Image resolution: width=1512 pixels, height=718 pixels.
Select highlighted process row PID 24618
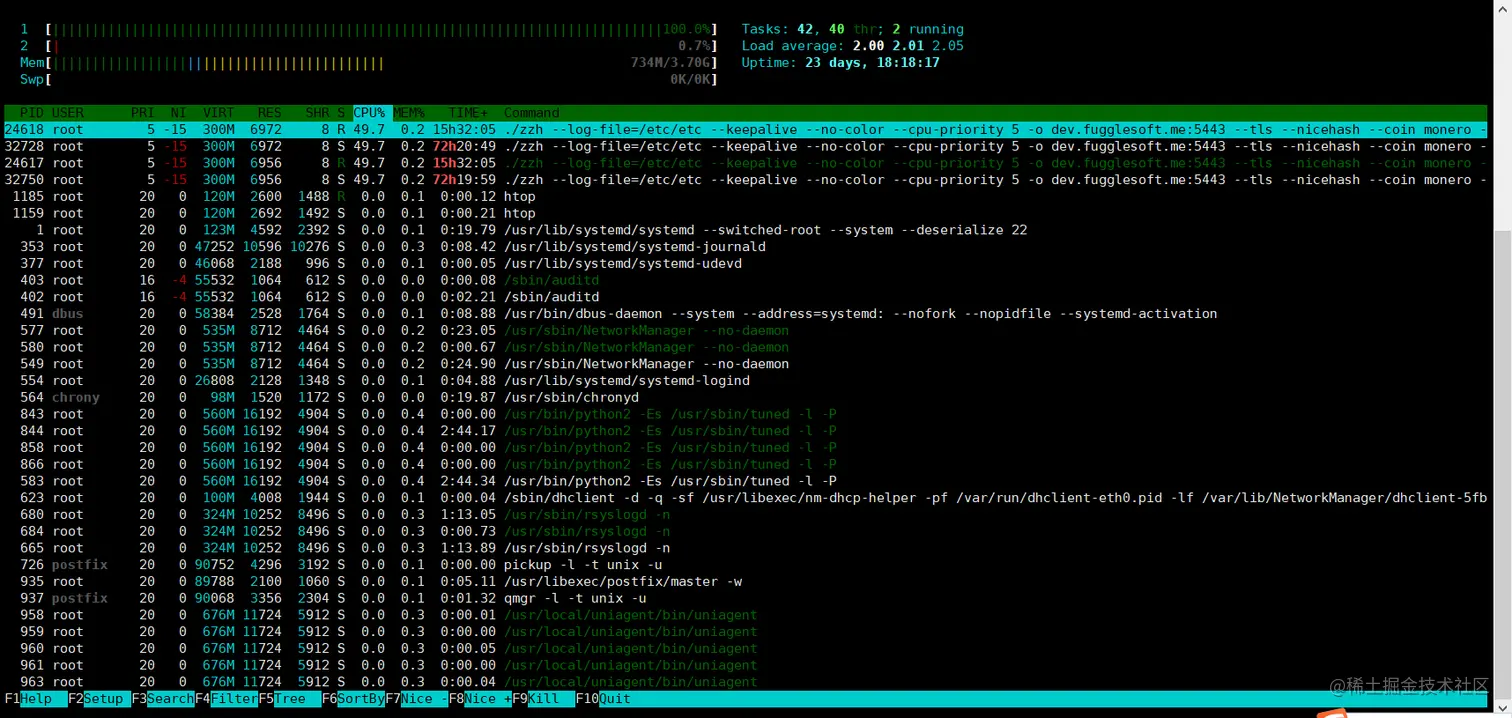pyautogui.click(x=746, y=130)
